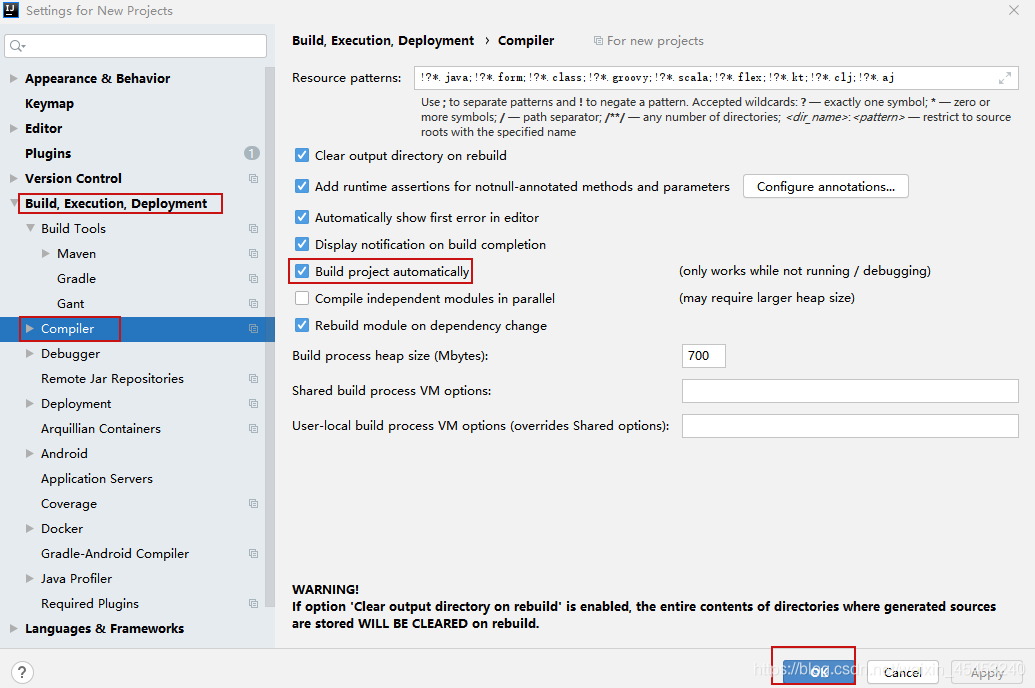This screenshot has height=688, width=1035.
Task: Uncheck Build project automatically
Action: [x=302, y=271]
